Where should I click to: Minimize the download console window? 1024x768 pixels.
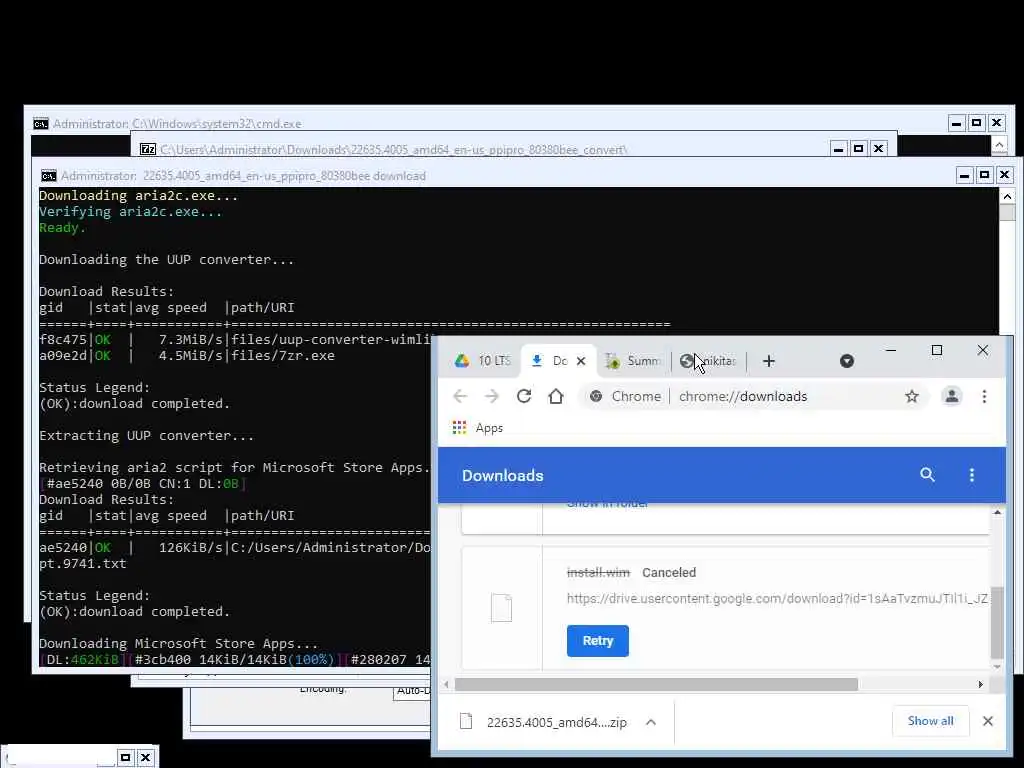(x=965, y=175)
